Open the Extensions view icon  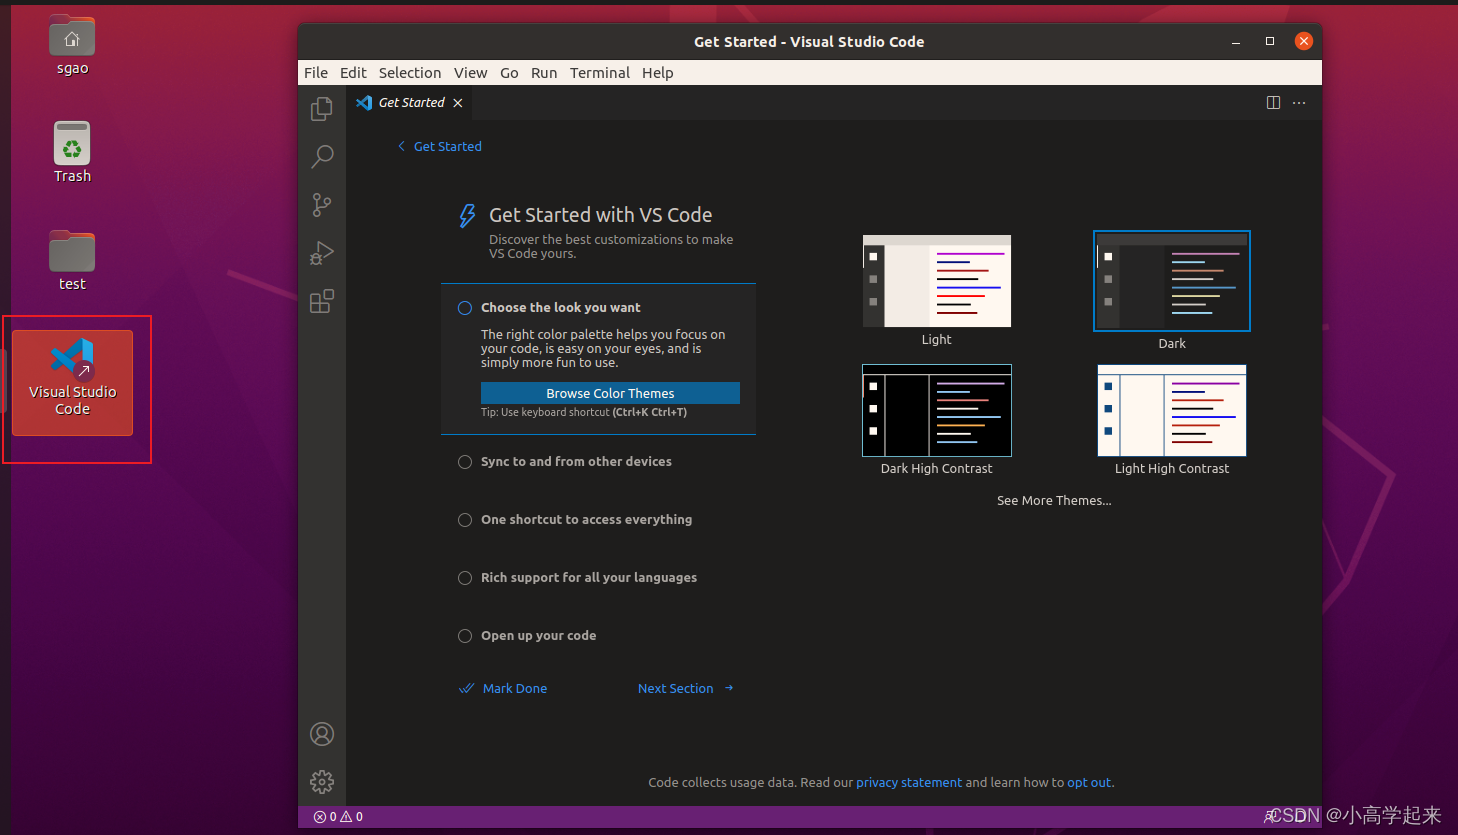[322, 301]
